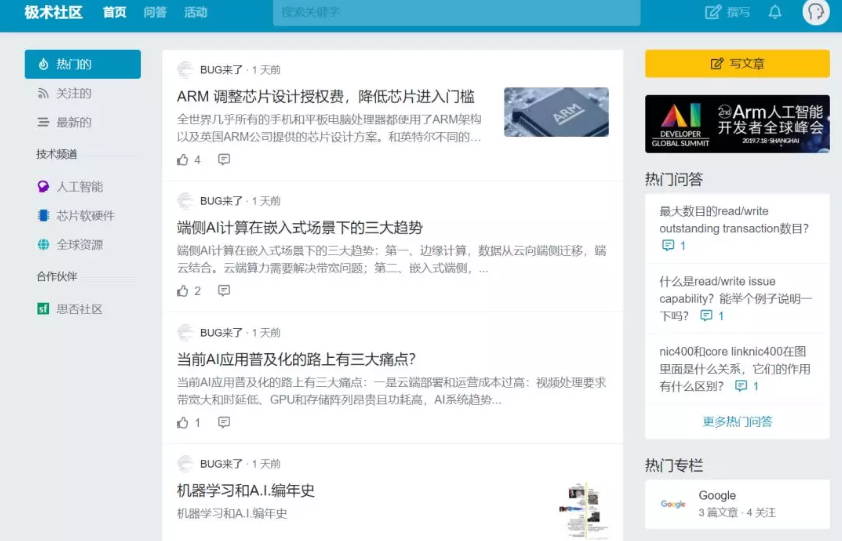
Task: Click the yellow 写文章 button
Action: pos(737,64)
